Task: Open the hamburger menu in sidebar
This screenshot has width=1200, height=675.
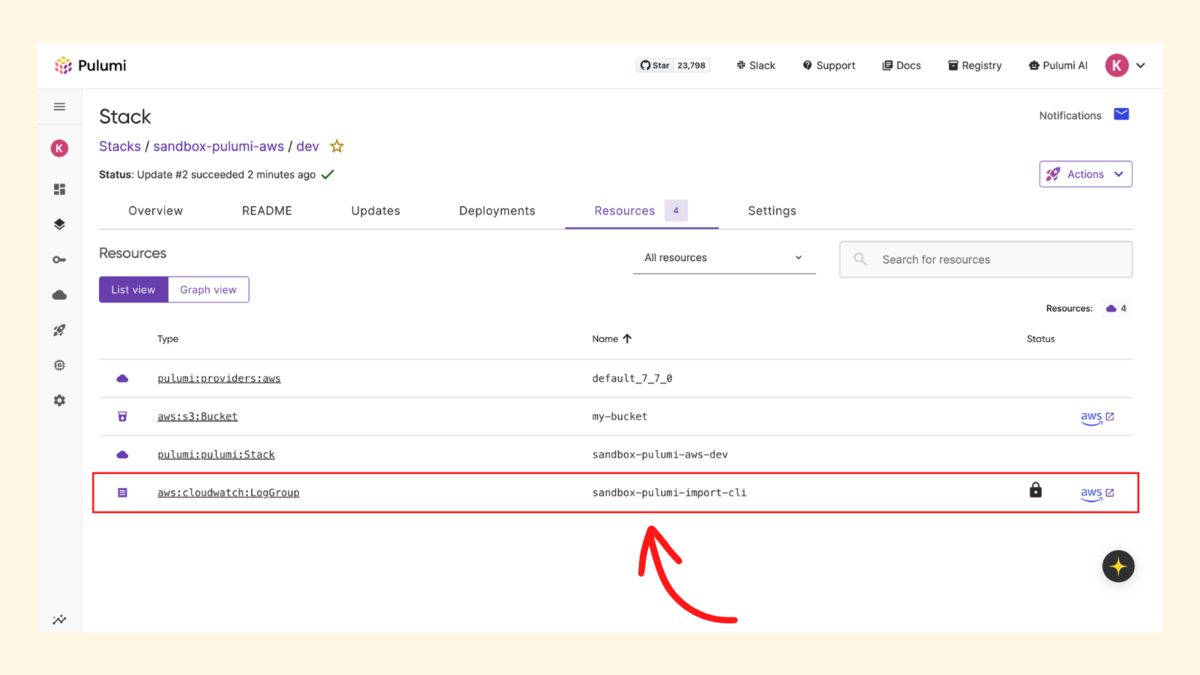Action: (x=60, y=107)
